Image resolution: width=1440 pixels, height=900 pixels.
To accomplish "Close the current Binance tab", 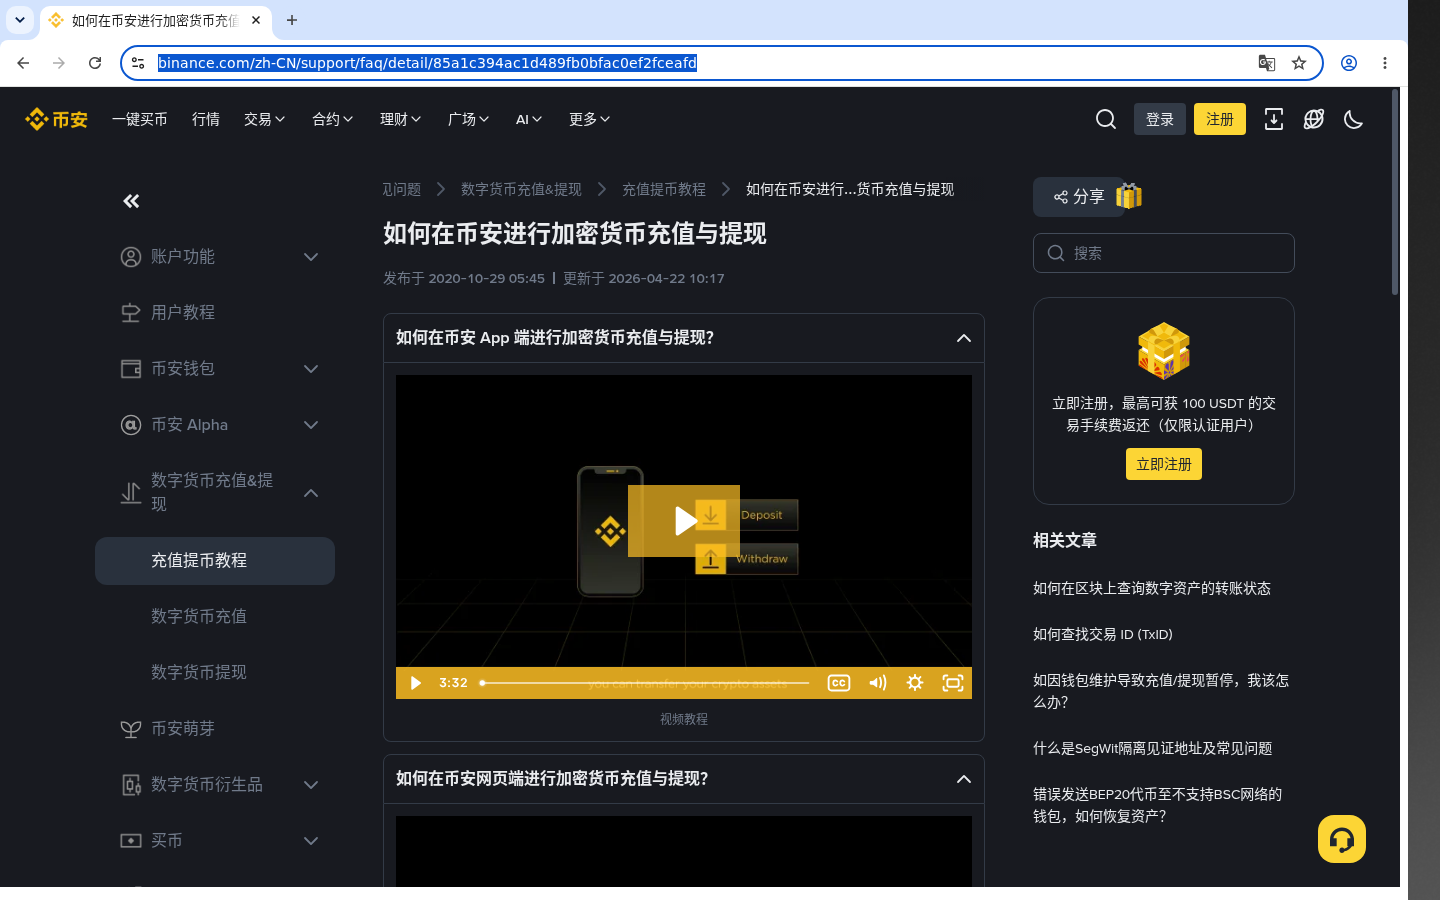I will [x=256, y=20].
